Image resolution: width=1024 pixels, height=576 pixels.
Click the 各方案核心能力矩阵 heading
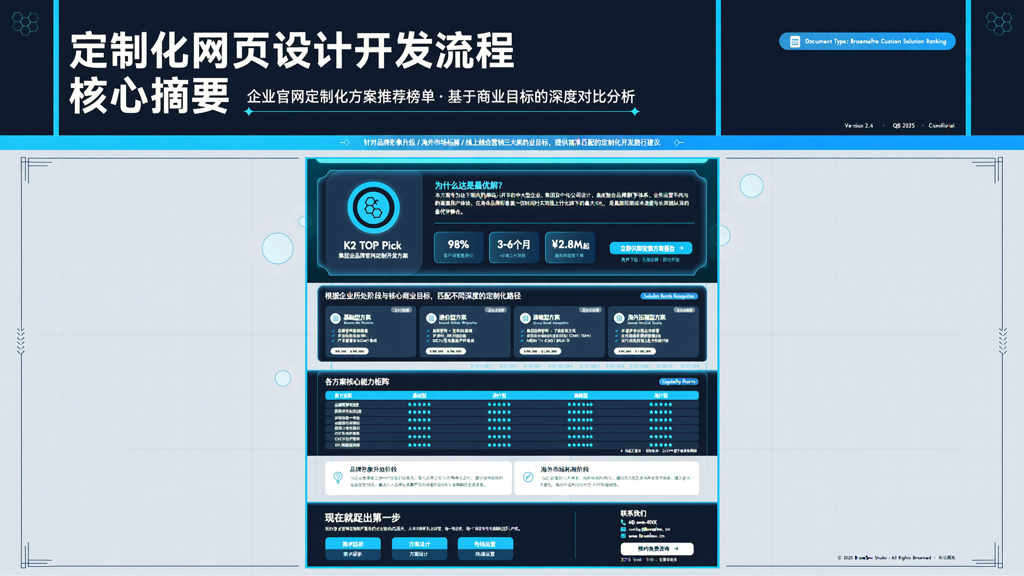(x=357, y=382)
